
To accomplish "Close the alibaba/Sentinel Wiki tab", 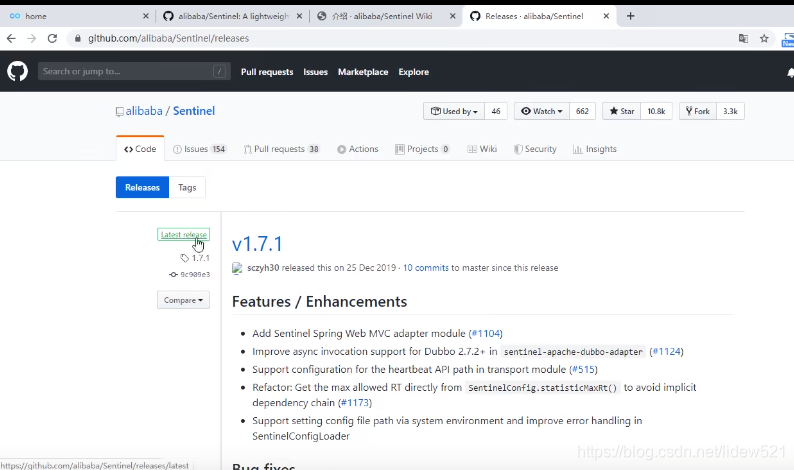I will [x=453, y=16].
